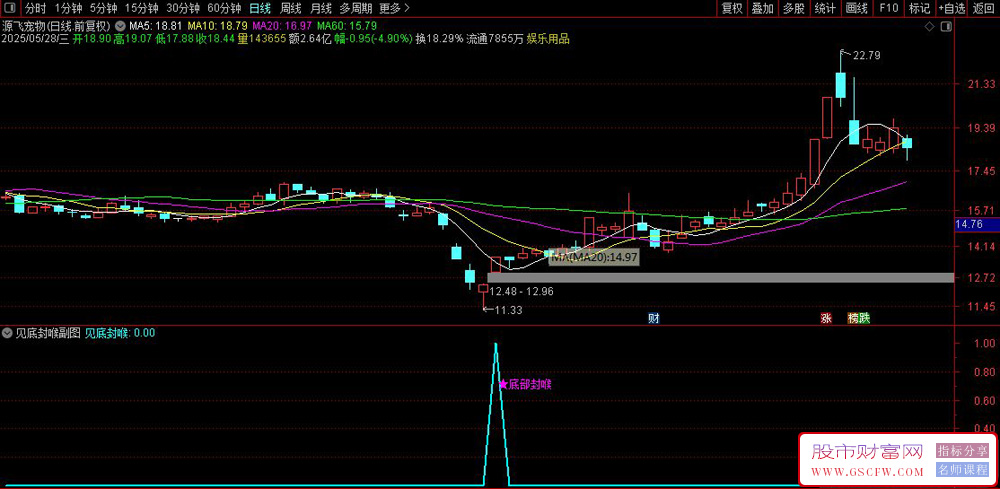1000x489 pixels.
Task: Open F10 company information
Action: point(888,8)
